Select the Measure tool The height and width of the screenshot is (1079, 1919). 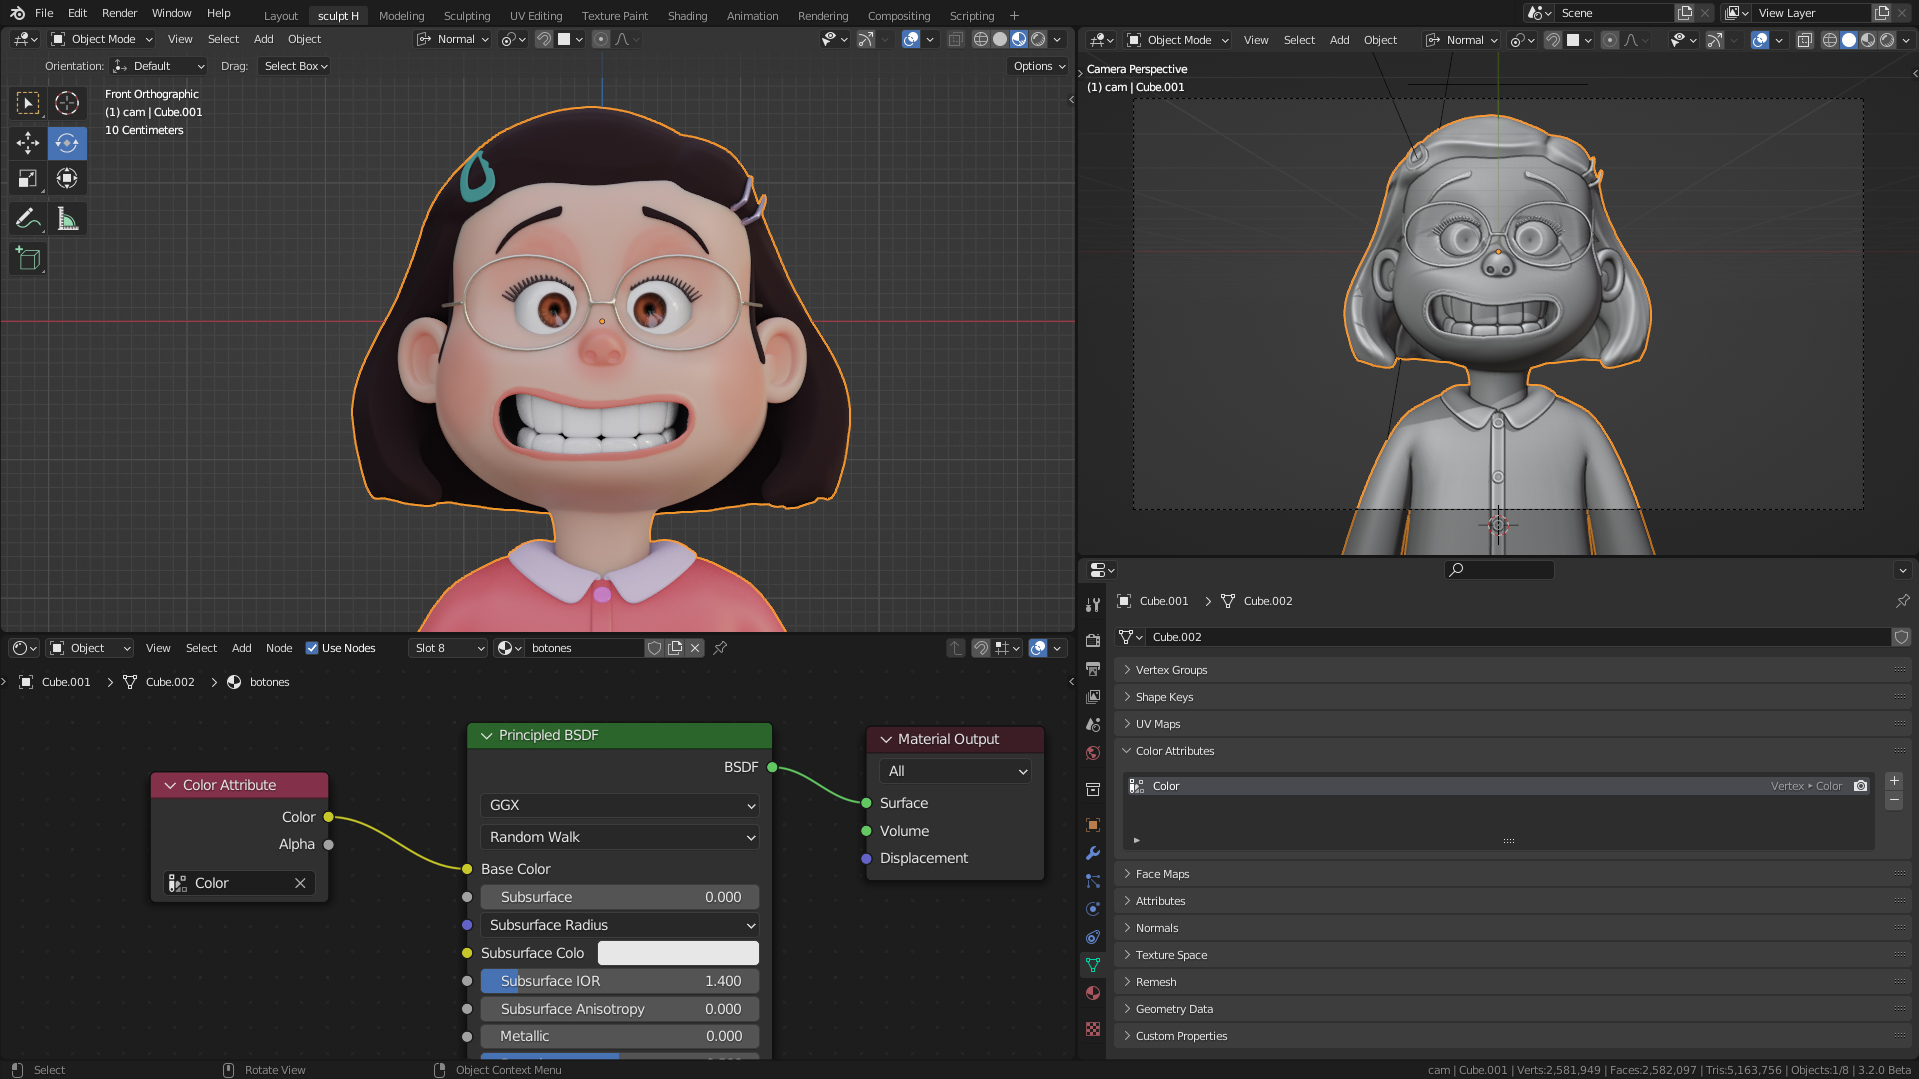click(x=67, y=219)
